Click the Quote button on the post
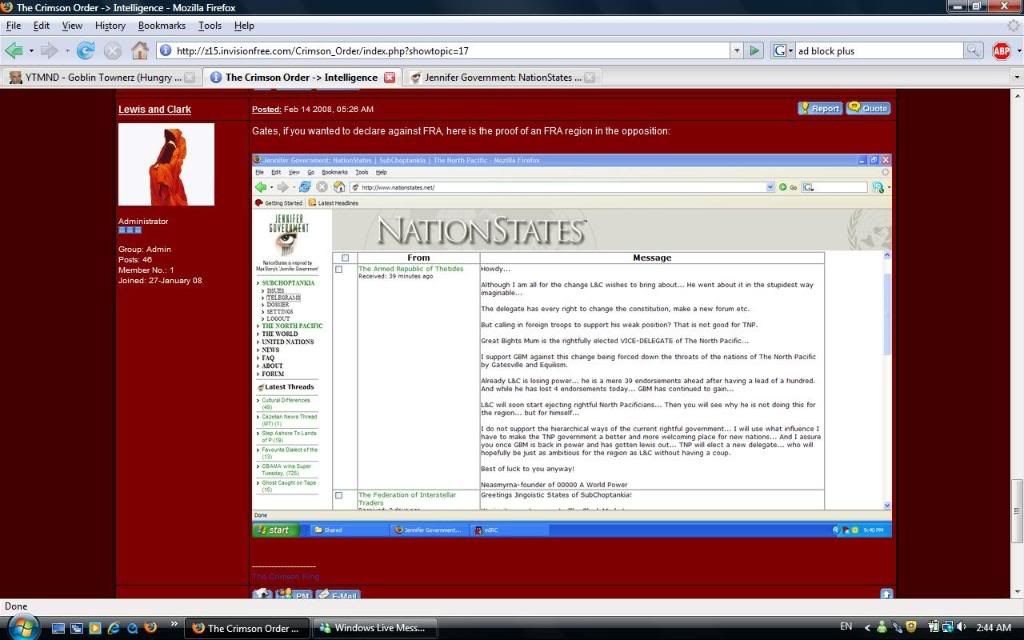The image size is (1024, 640). coord(868,108)
